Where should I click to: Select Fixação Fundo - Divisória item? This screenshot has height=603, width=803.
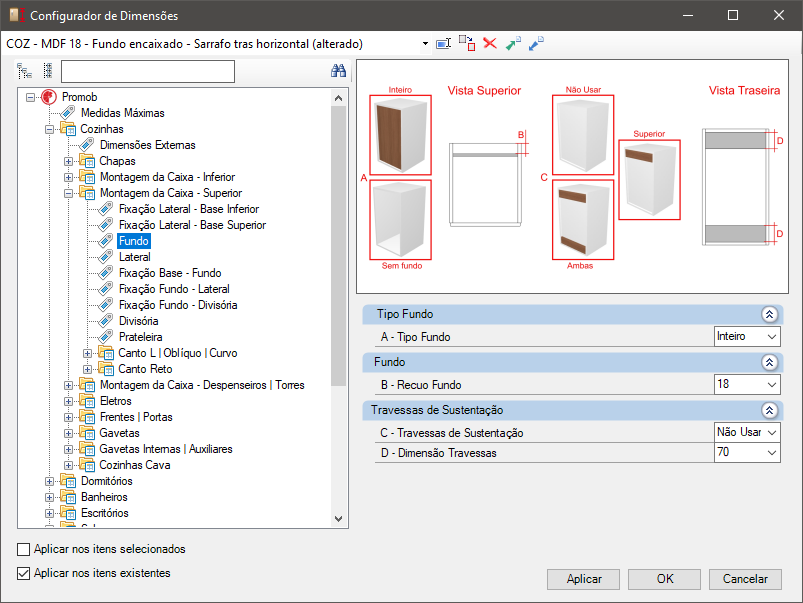click(178, 305)
